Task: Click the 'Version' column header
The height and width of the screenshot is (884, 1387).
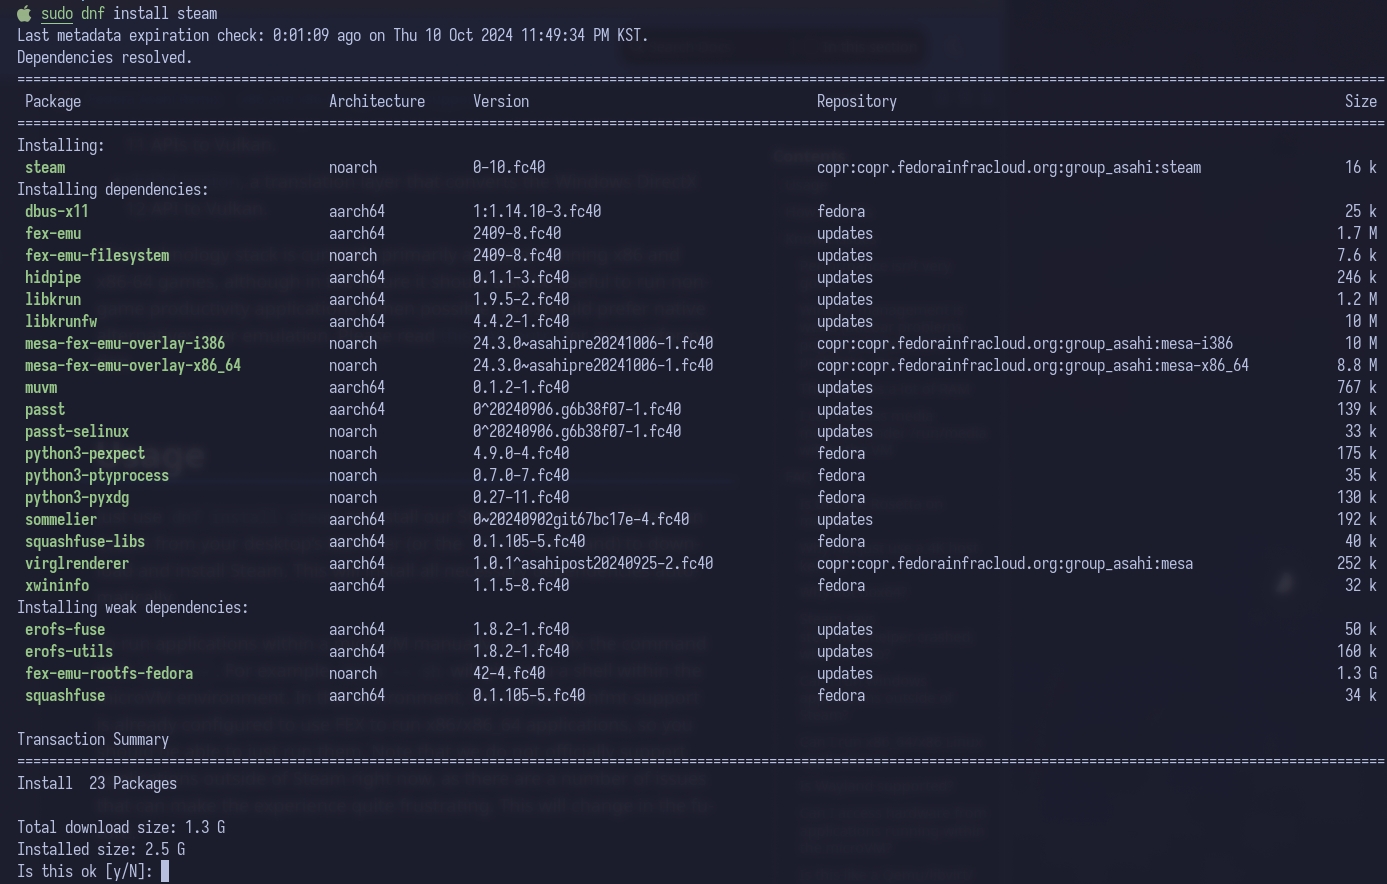Action: click(x=501, y=101)
